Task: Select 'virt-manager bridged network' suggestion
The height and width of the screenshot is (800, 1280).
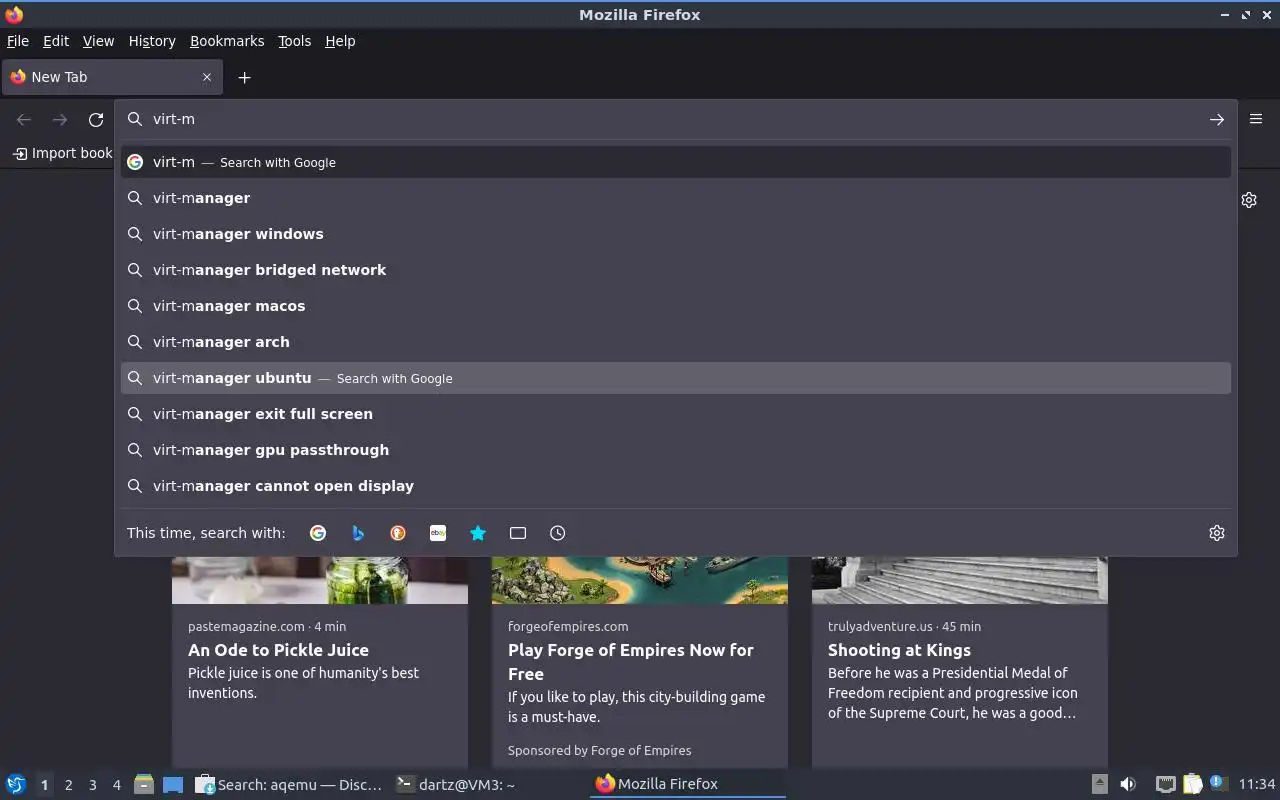Action: 676,270
